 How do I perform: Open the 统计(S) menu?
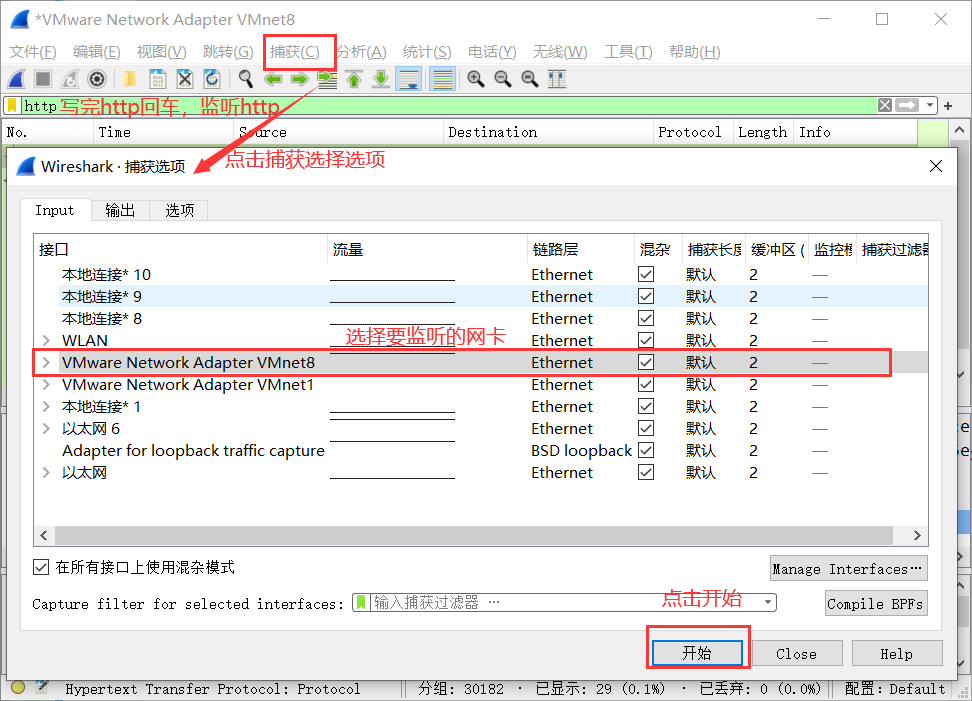427,52
